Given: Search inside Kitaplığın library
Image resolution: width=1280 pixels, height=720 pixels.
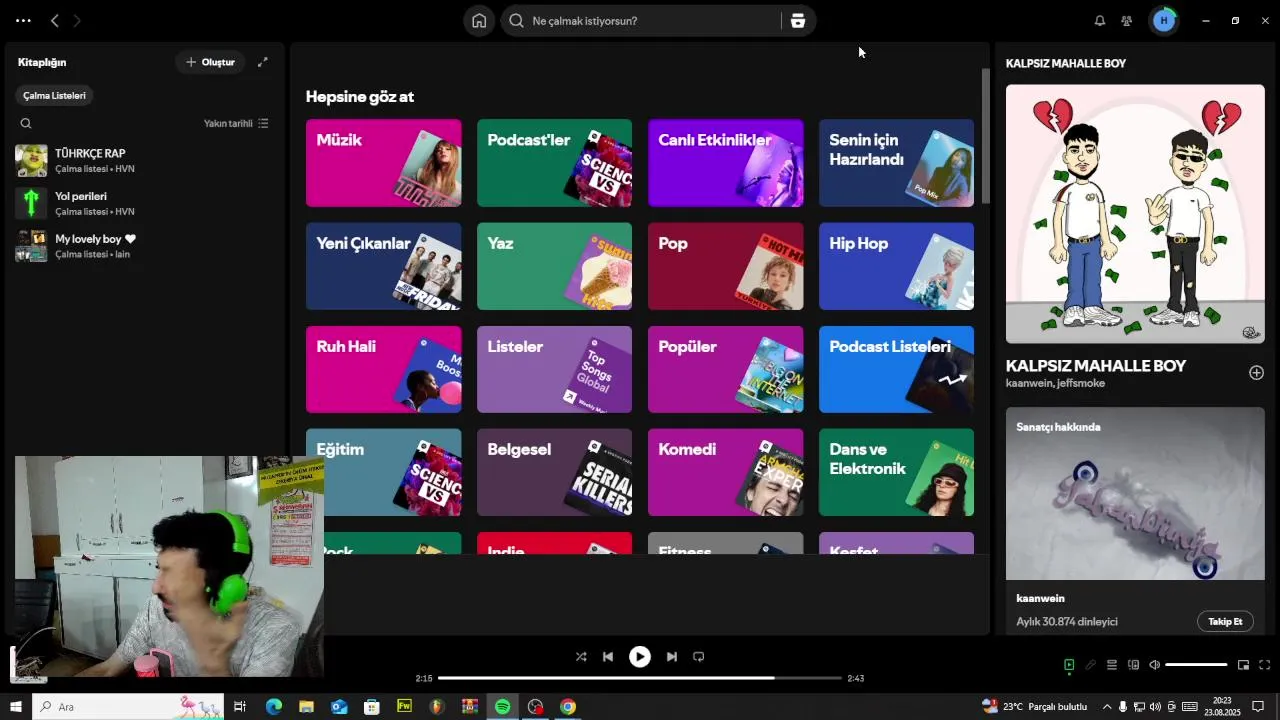Looking at the screenshot, I should pos(26,124).
